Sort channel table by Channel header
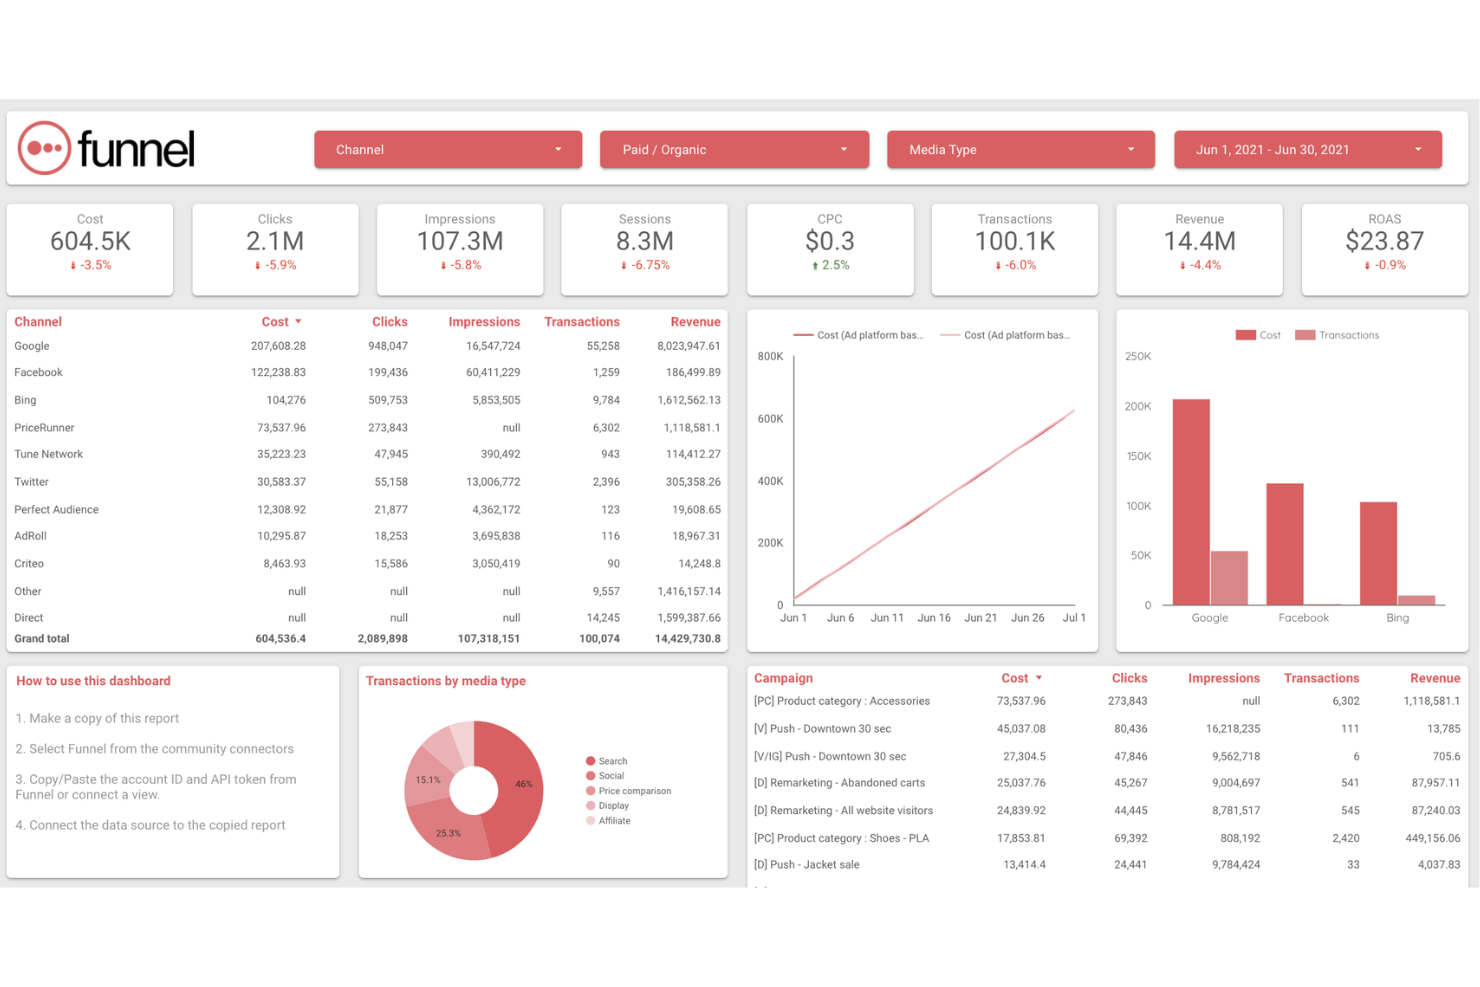The width and height of the screenshot is (1480, 987). coord(38,322)
